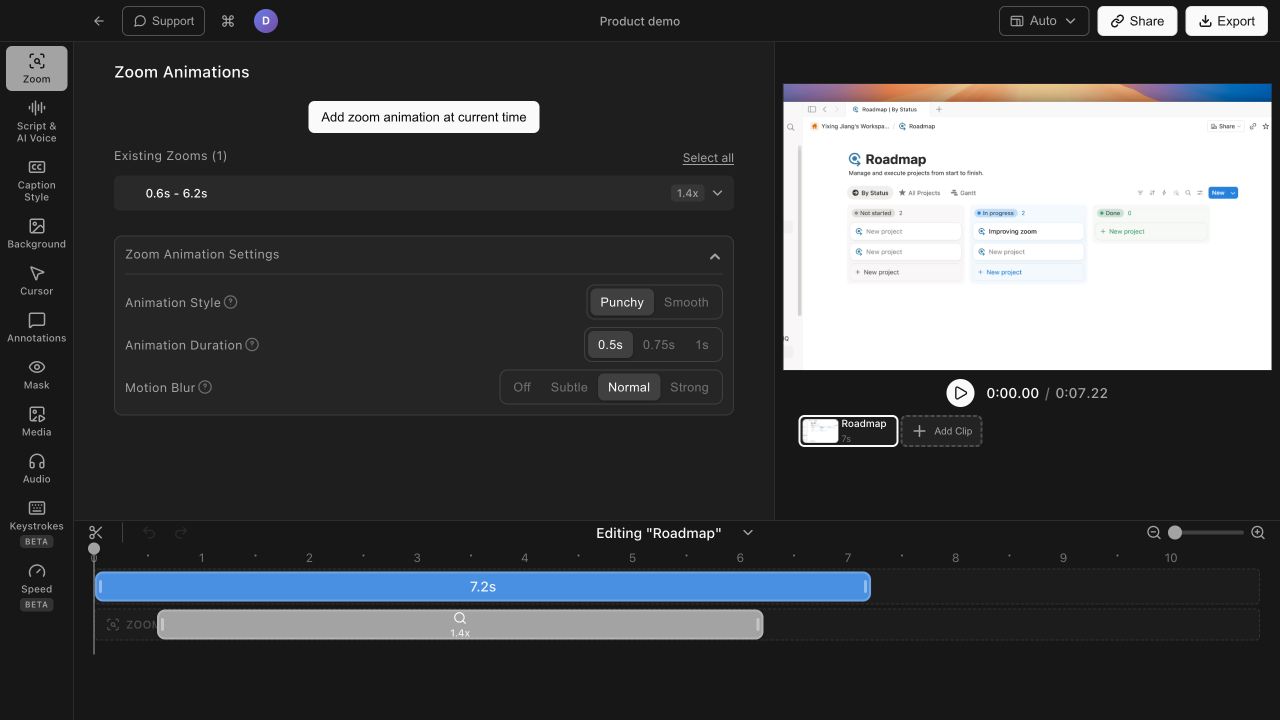Click the Export button

(1226, 21)
